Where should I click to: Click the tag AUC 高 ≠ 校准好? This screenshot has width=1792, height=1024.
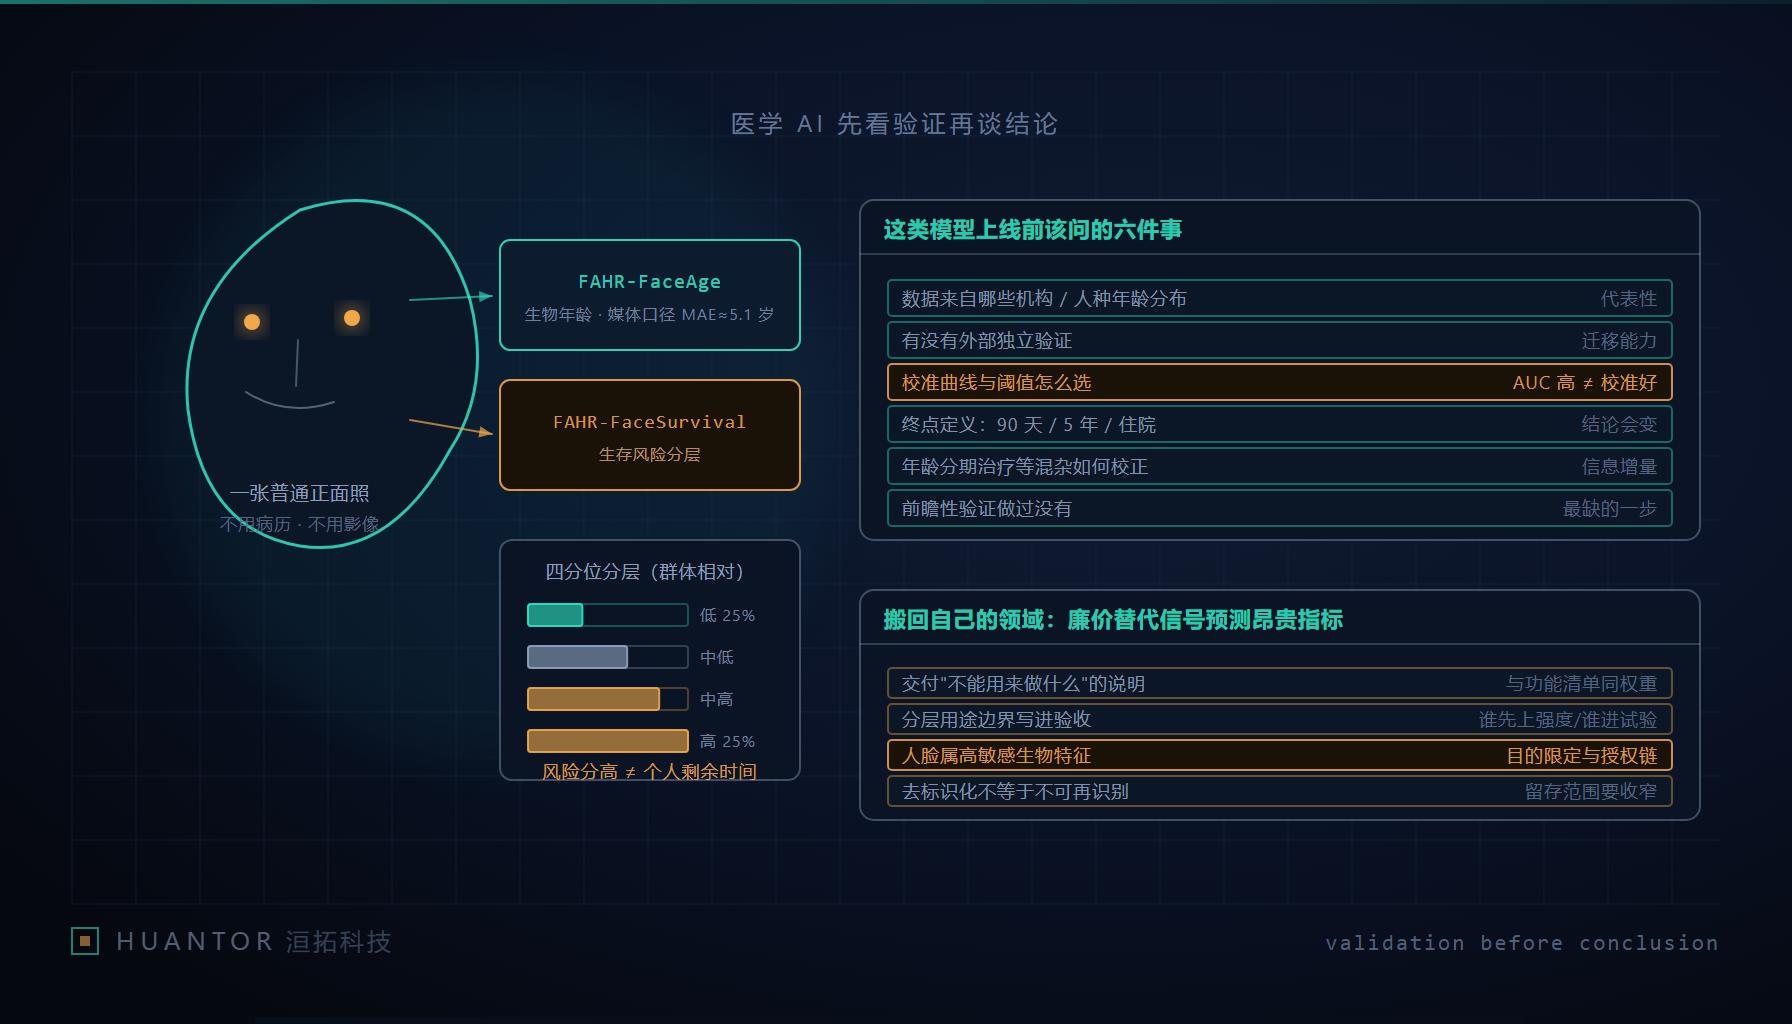pyautogui.click(x=1585, y=383)
